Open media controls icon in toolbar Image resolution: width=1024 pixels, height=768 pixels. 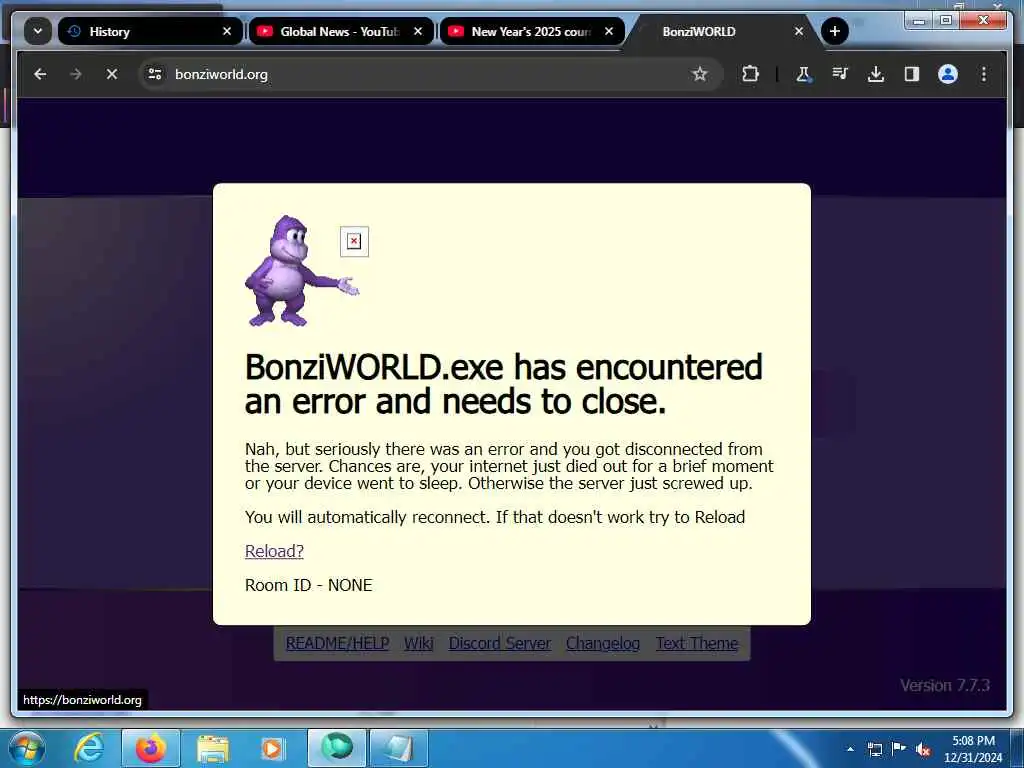coord(840,74)
